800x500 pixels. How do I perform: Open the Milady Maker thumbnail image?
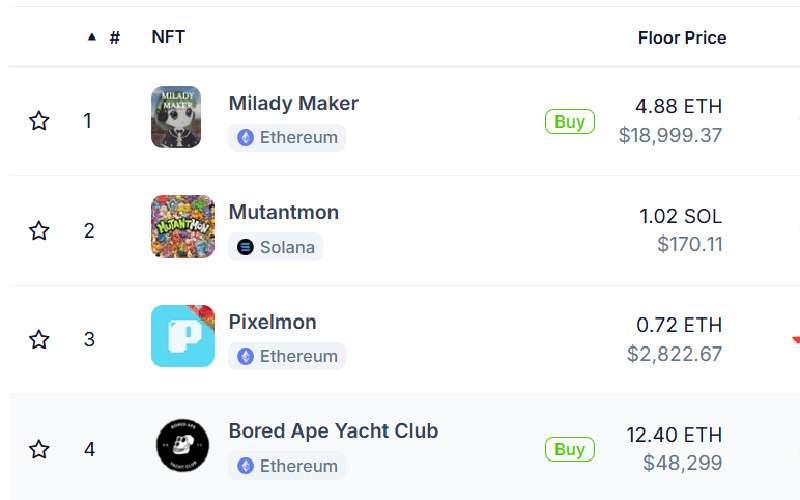click(176, 117)
